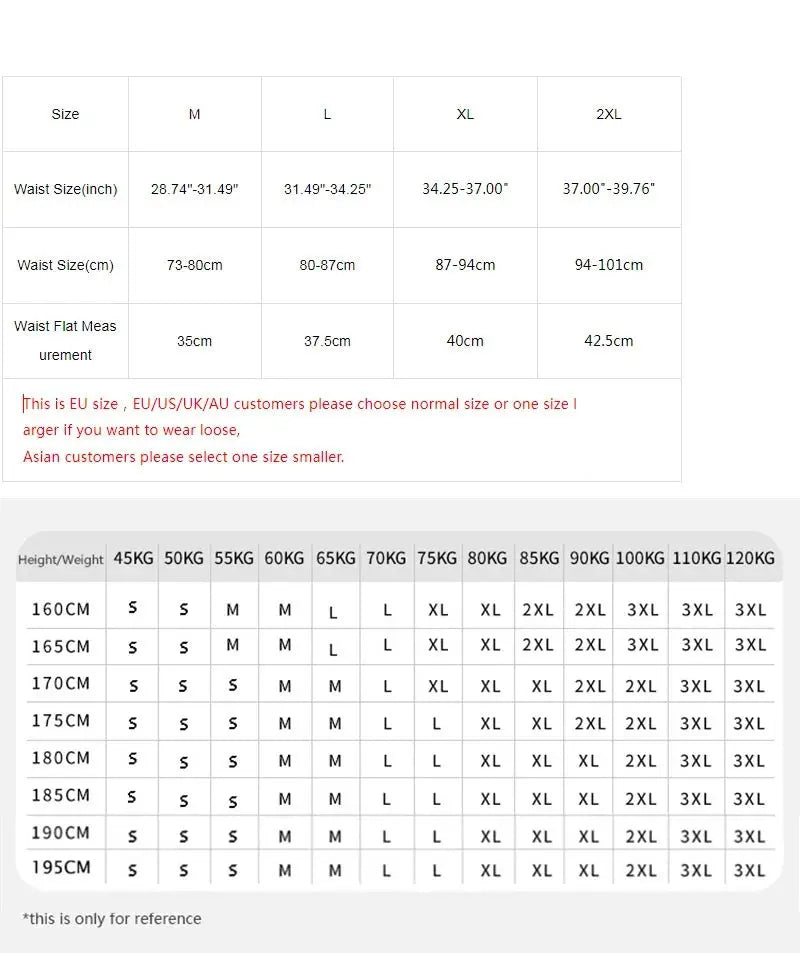Click the 87-94cm waist size cell
The height and width of the screenshot is (953, 800).
pyautogui.click(x=465, y=265)
